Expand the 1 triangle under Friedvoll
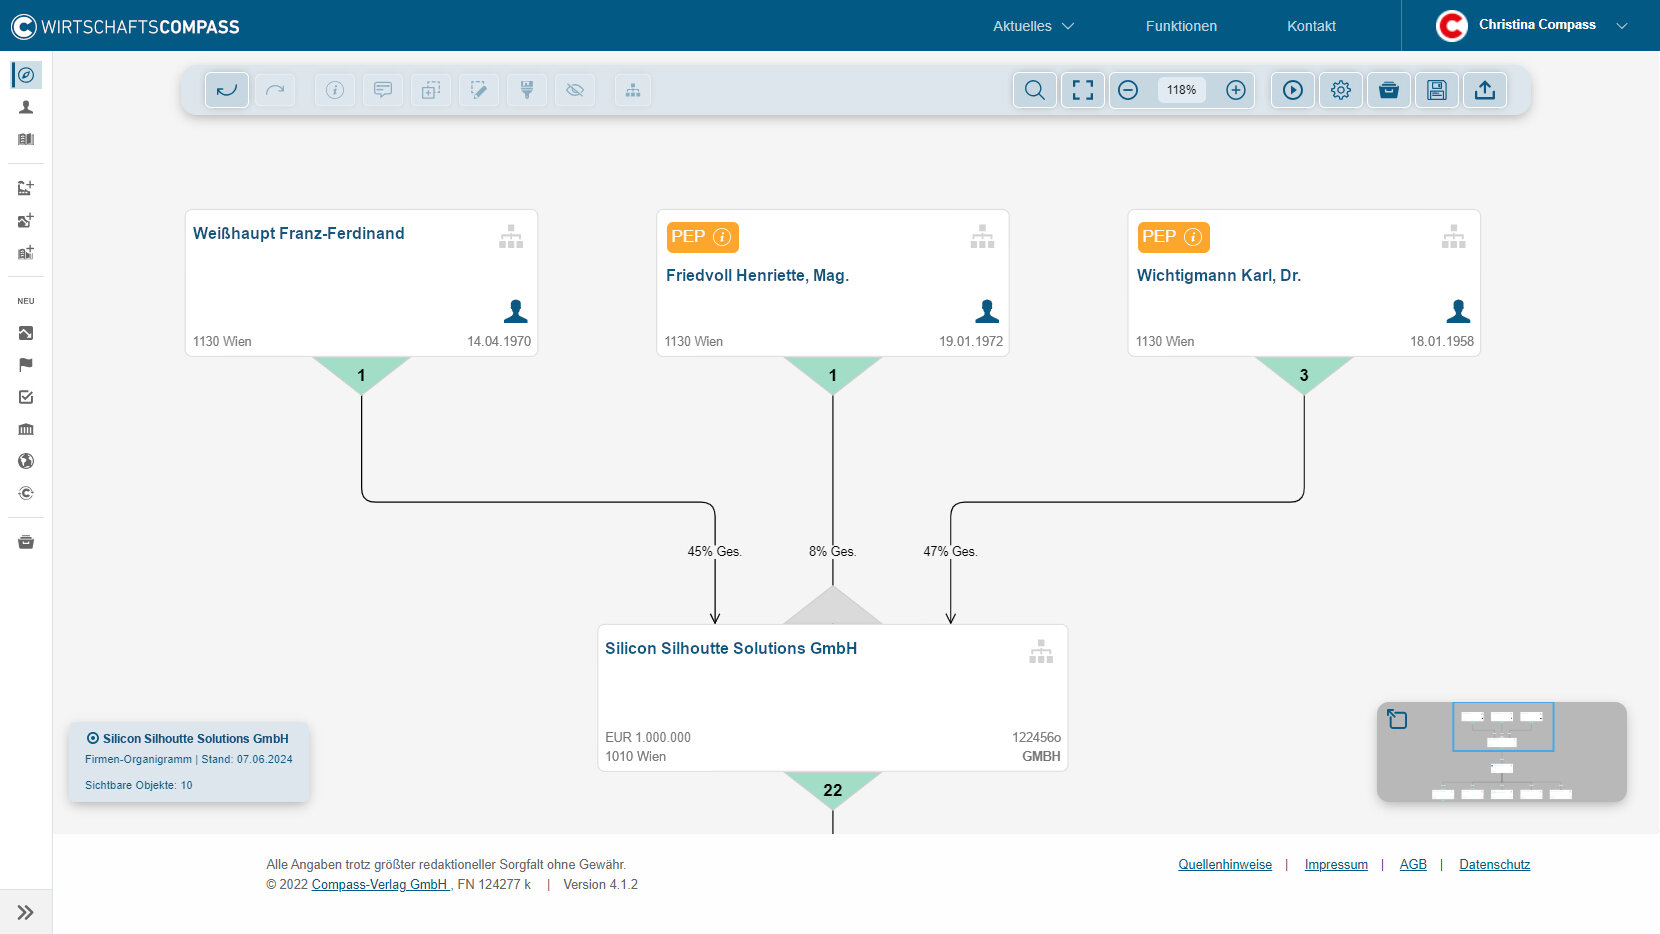The height and width of the screenshot is (934, 1660). [832, 375]
